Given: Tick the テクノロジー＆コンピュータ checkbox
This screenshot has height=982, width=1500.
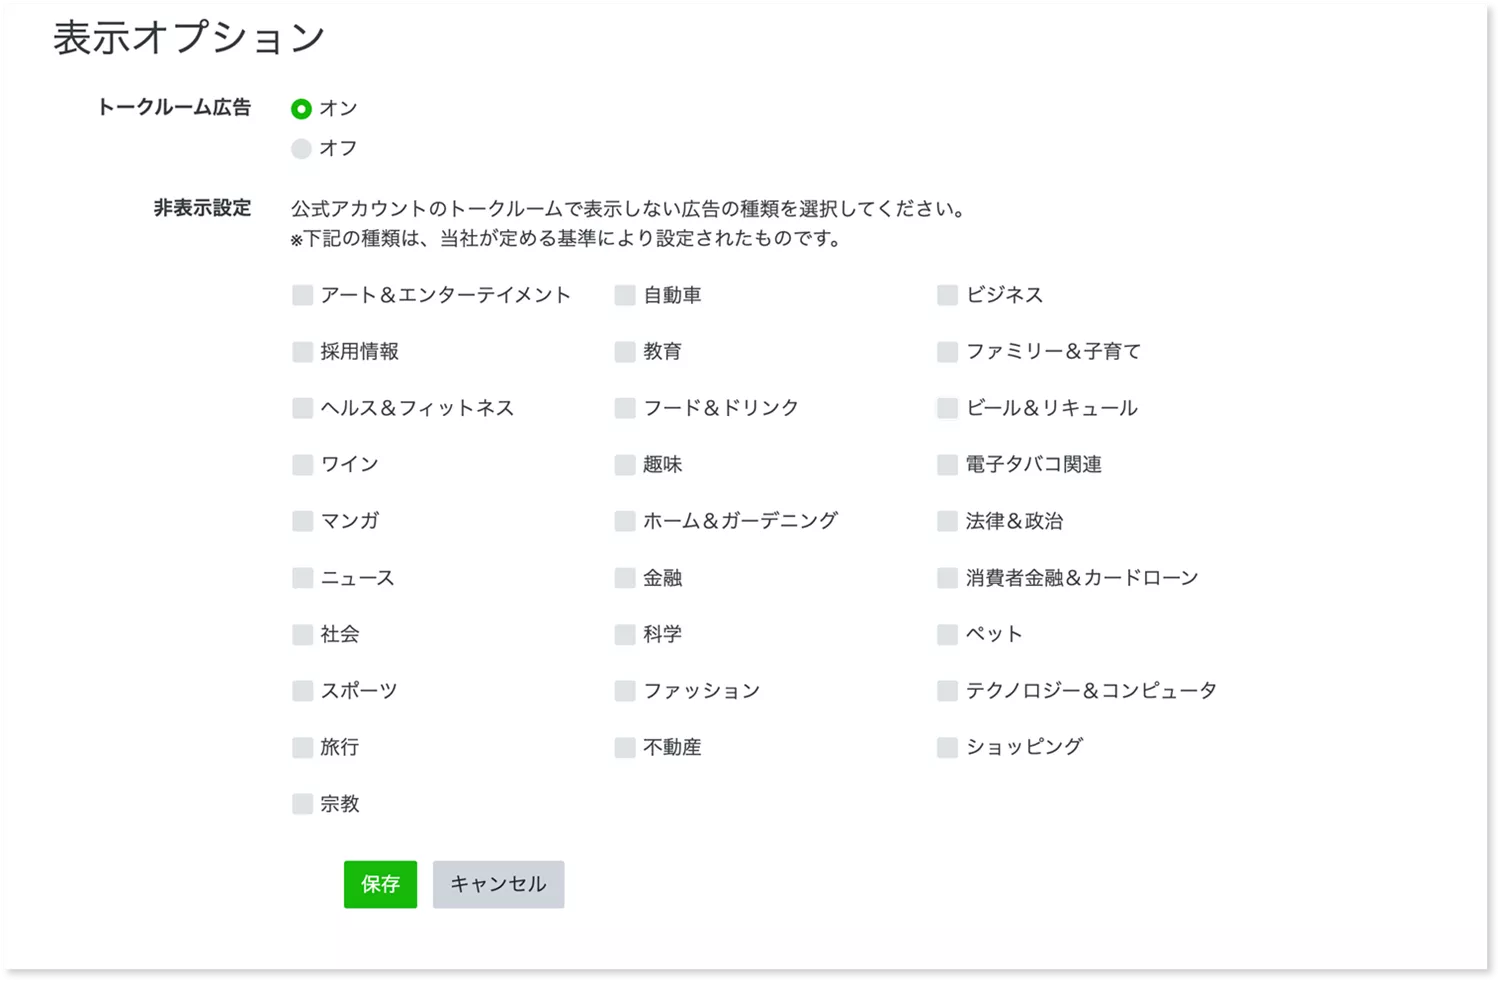Looking at the screenshot, I should pos(947,691).
